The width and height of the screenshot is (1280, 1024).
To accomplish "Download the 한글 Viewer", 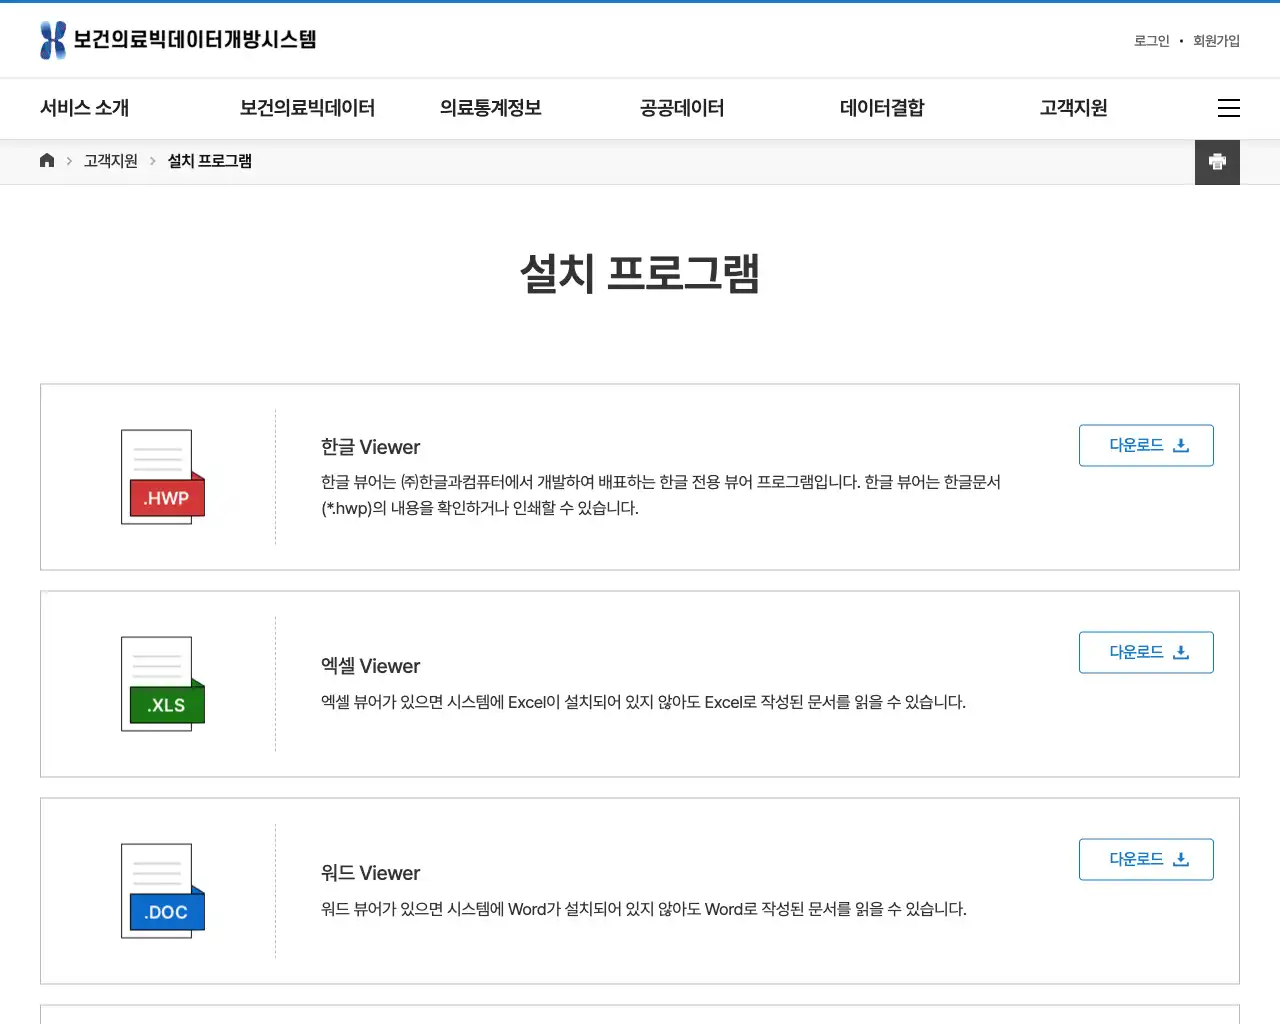I will tap(1146, 446).
